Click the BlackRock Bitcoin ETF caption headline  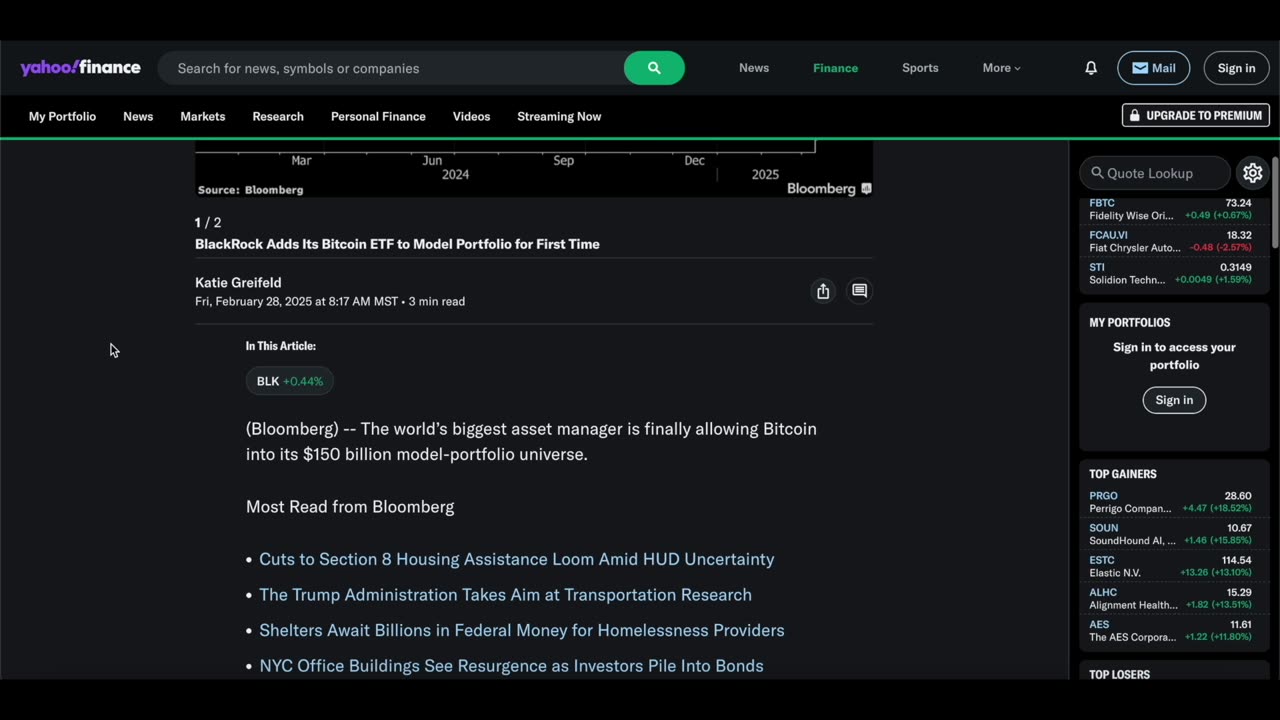[x=397, y=244]
